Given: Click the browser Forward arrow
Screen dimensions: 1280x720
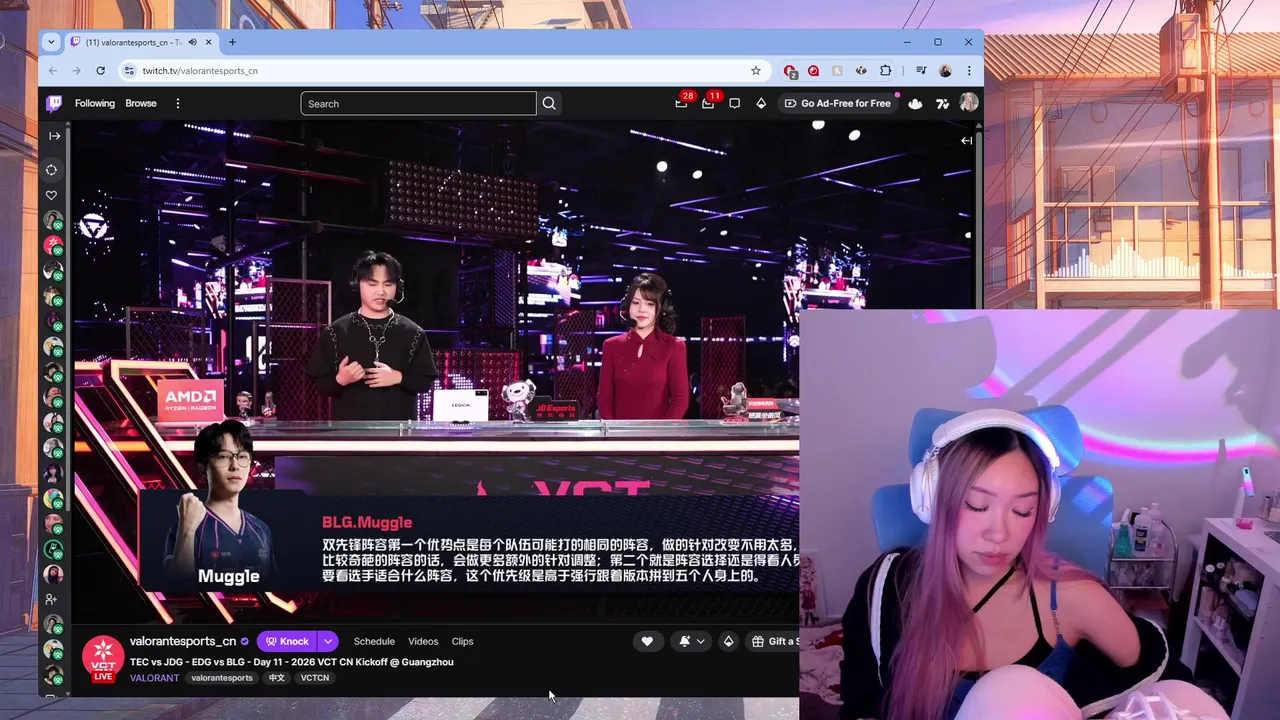Looking at the screenshot, I should [76, 71].
